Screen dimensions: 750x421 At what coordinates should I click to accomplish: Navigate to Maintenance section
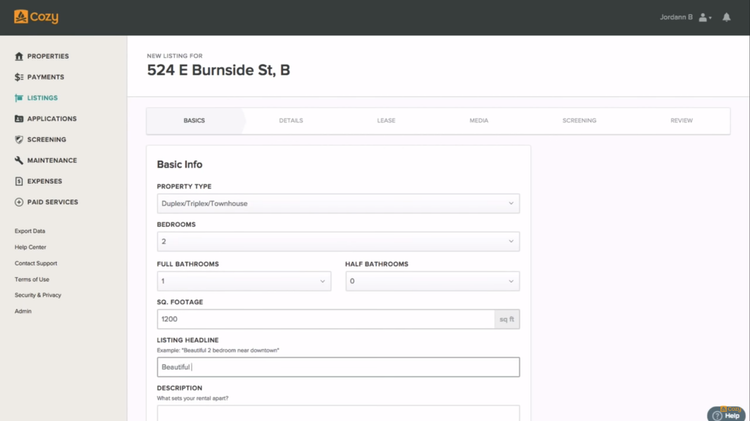51,160
